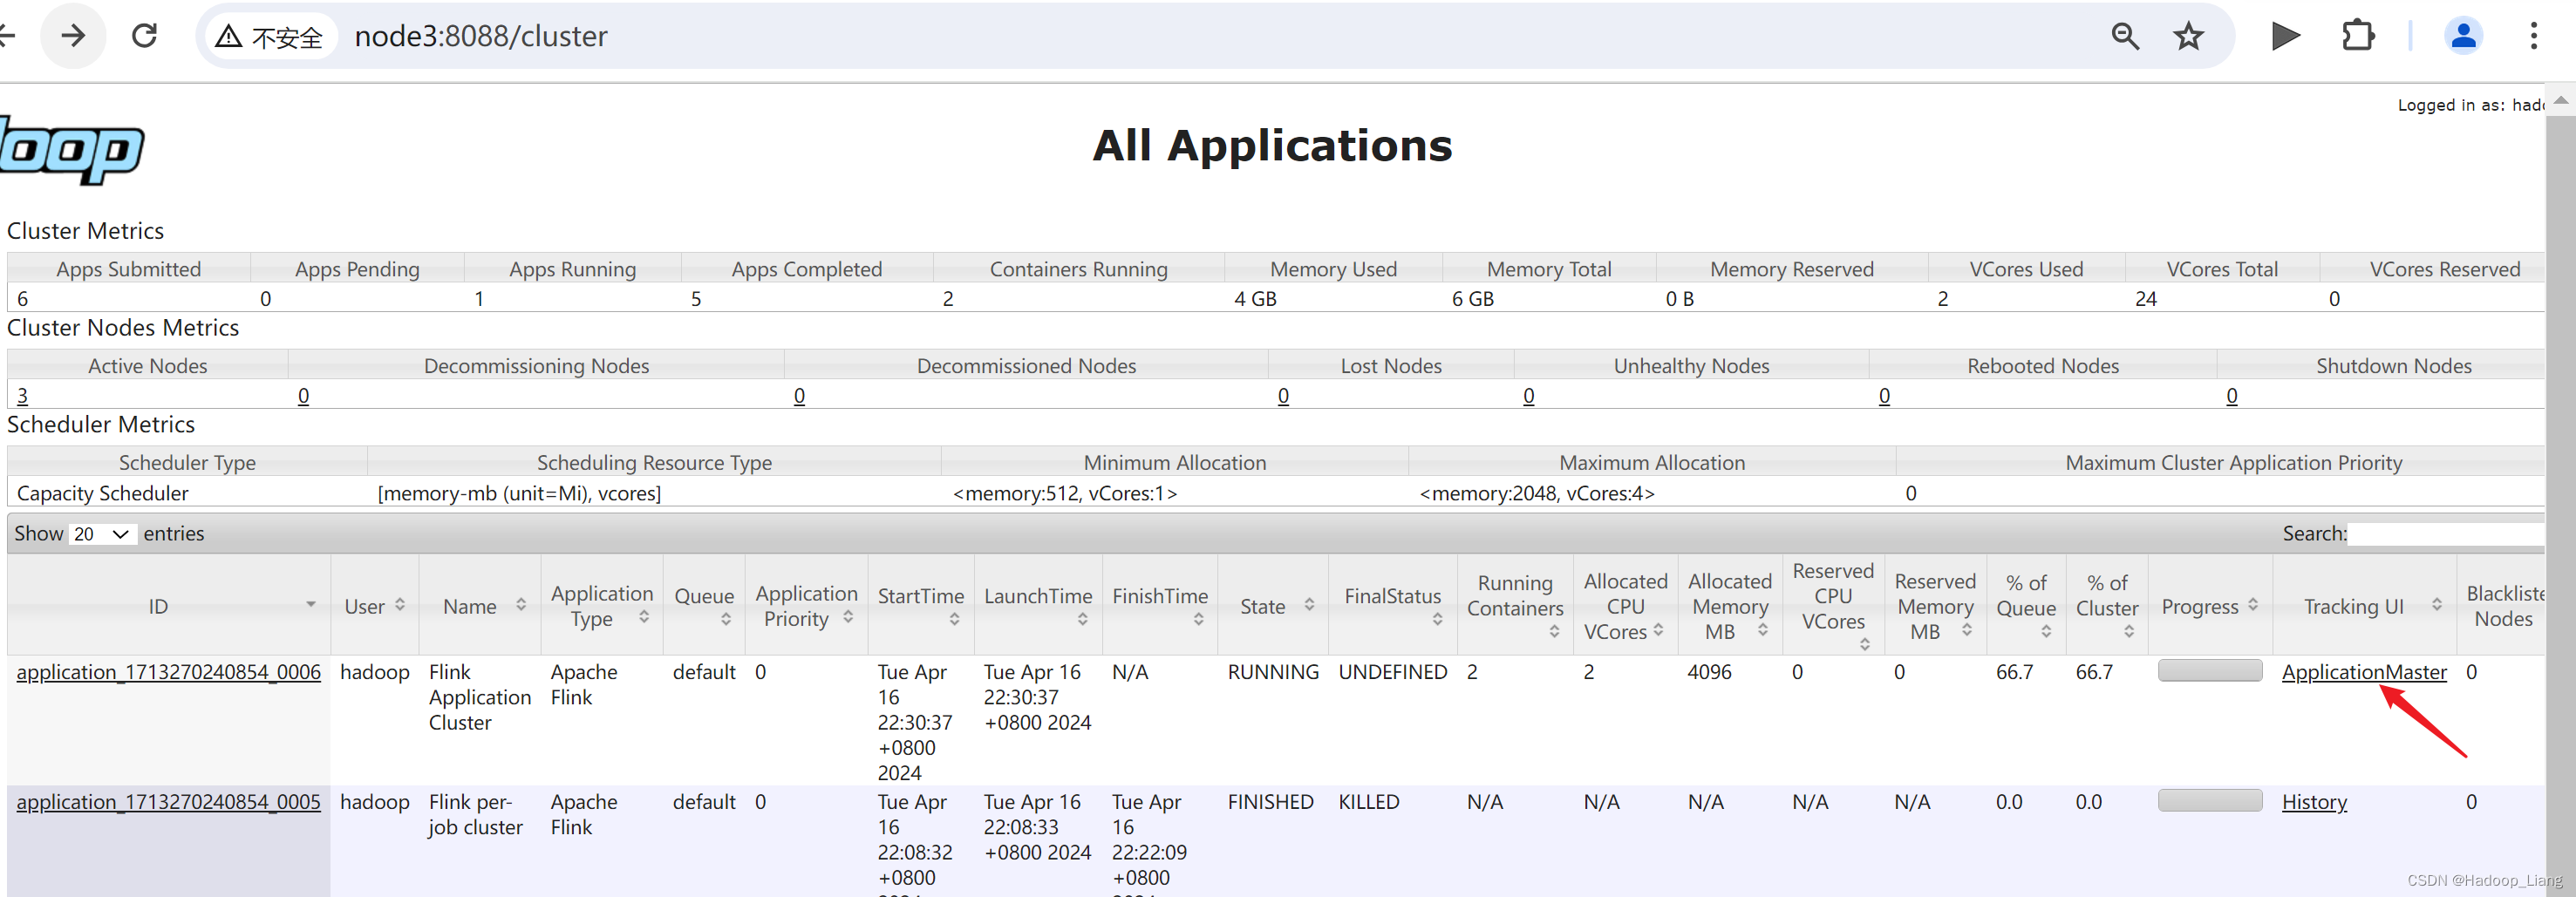This screenshot has height=897, width=2576.
Task: Click the Decommissioned Nodes 0 link
Action: 800,396
